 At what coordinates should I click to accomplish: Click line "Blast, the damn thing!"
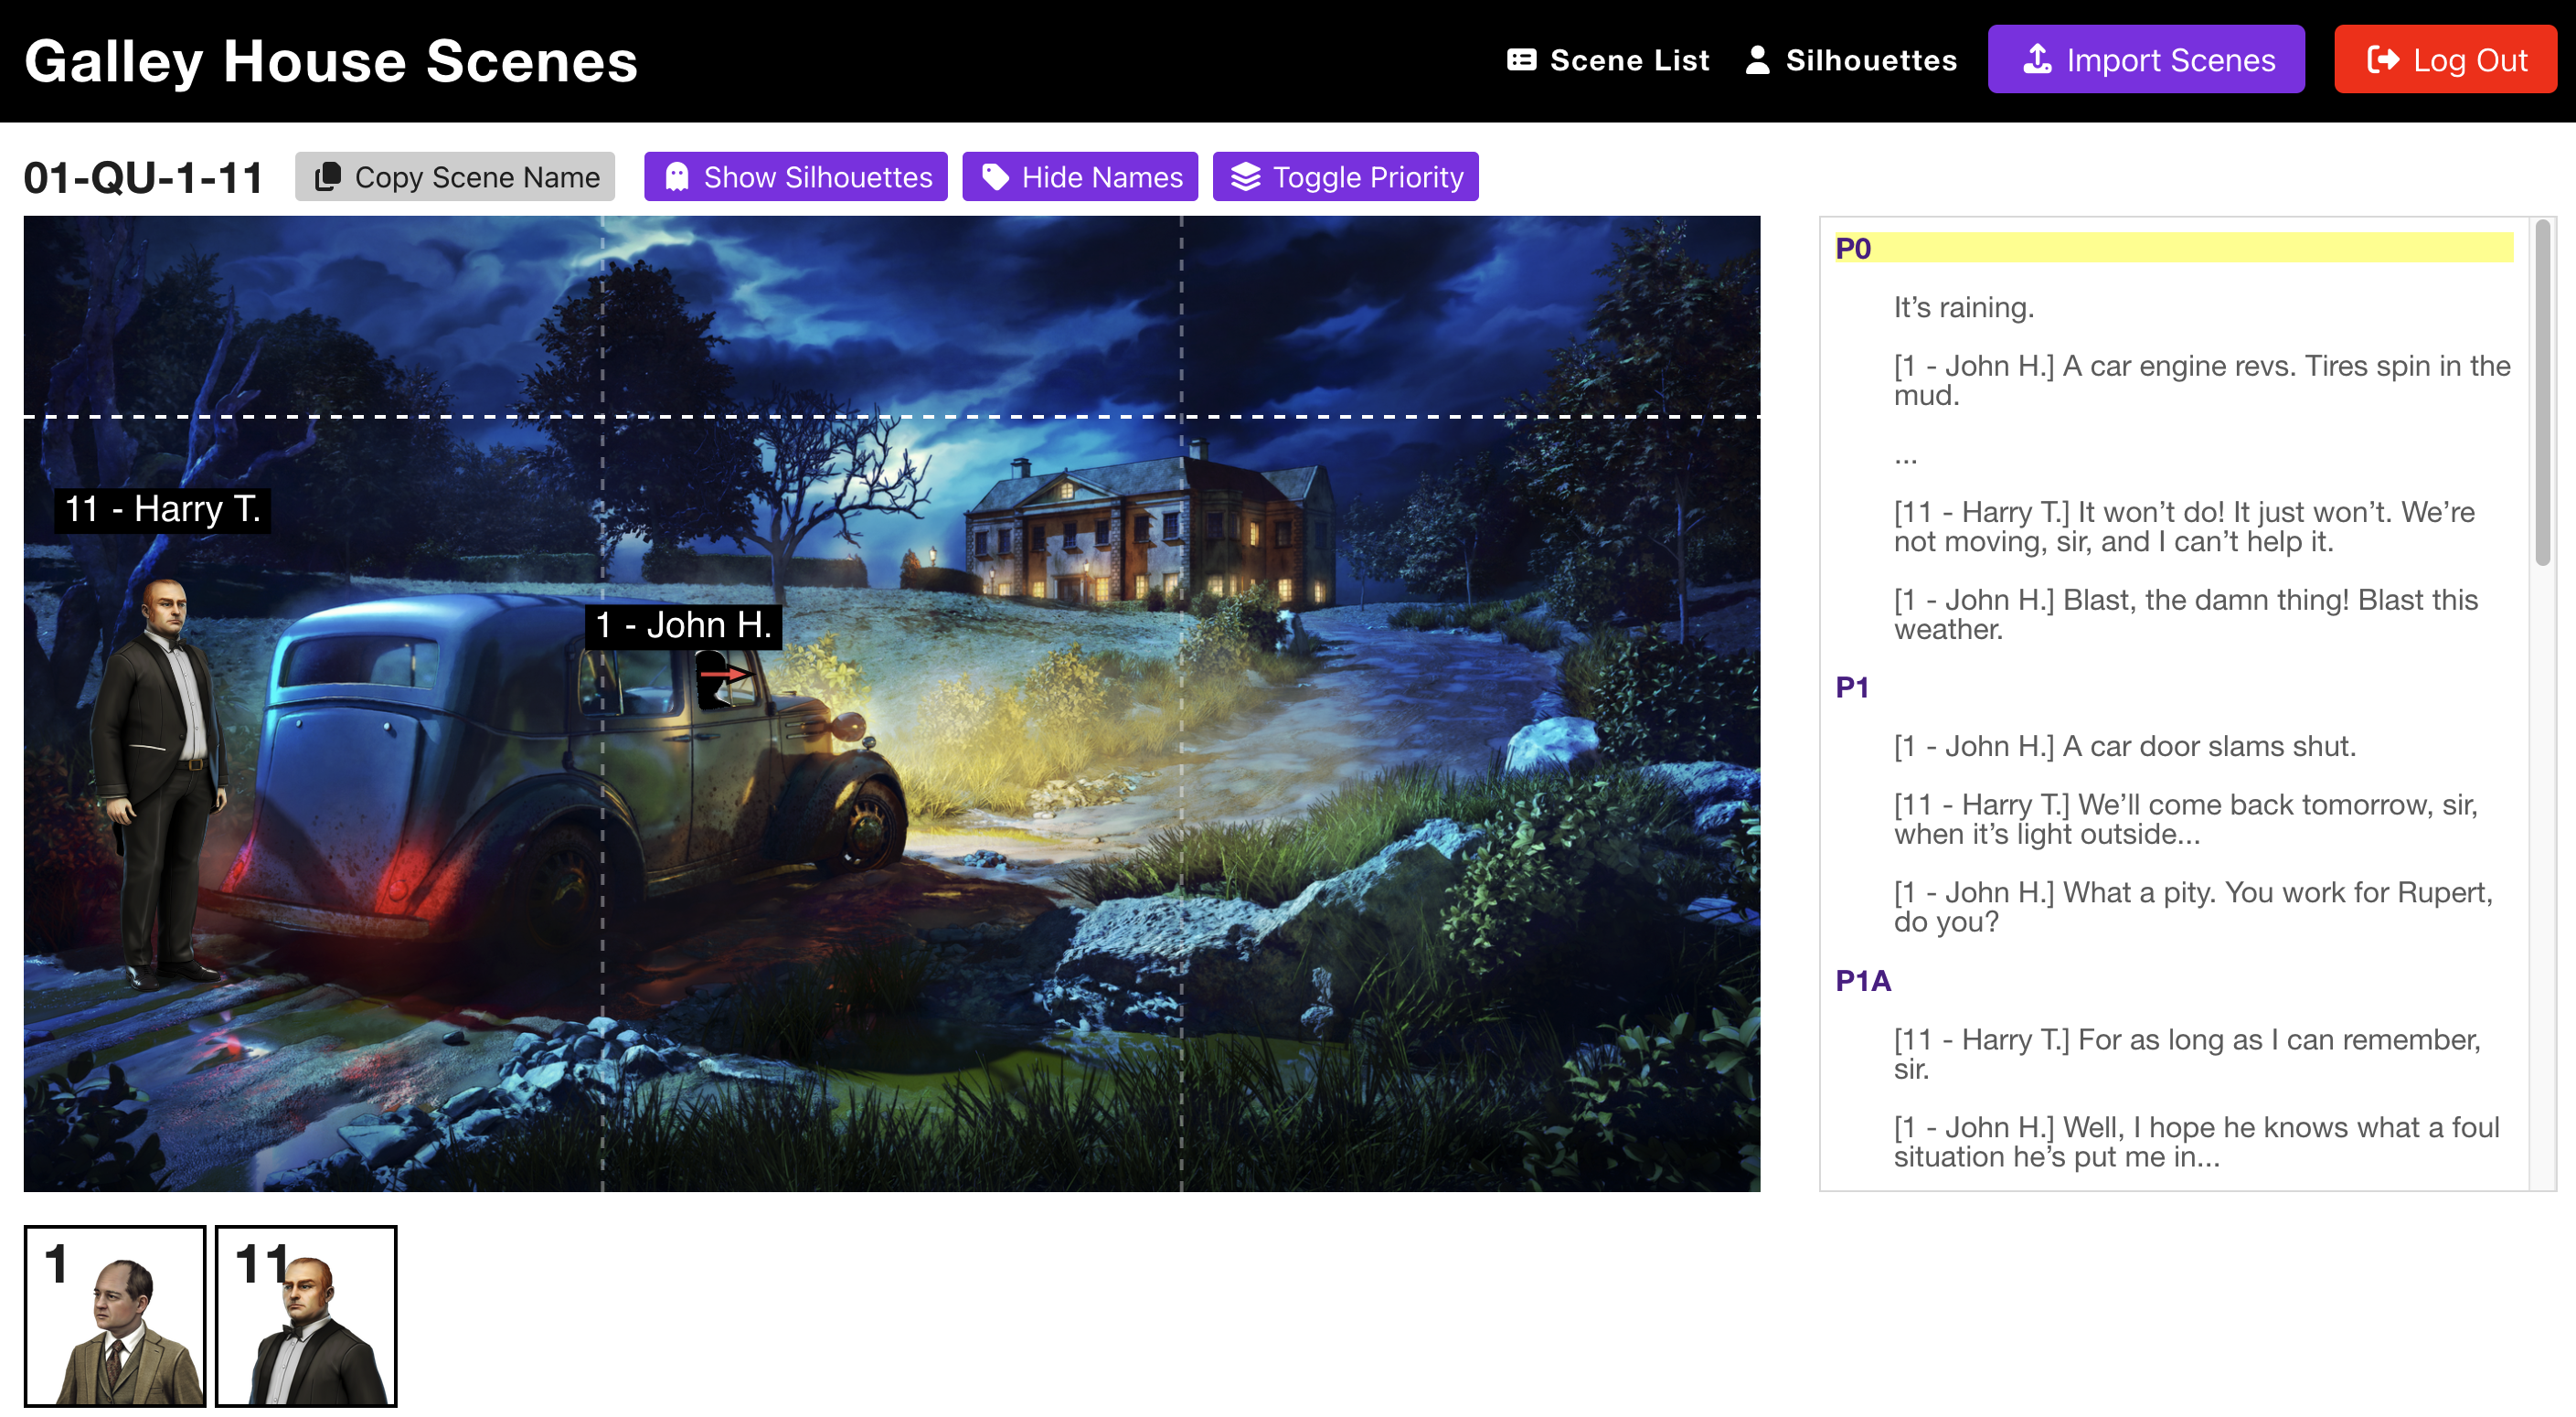(x=2186, y=614)
